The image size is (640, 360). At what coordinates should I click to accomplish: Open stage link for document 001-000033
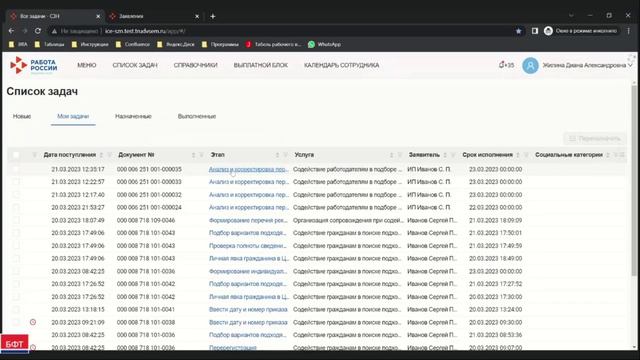(248, 182)
